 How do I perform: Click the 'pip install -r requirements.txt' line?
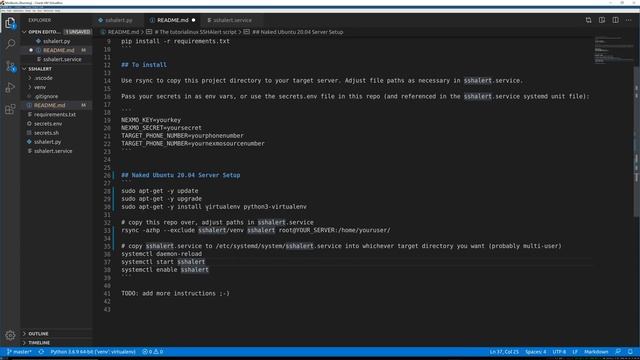pos(175,41)
